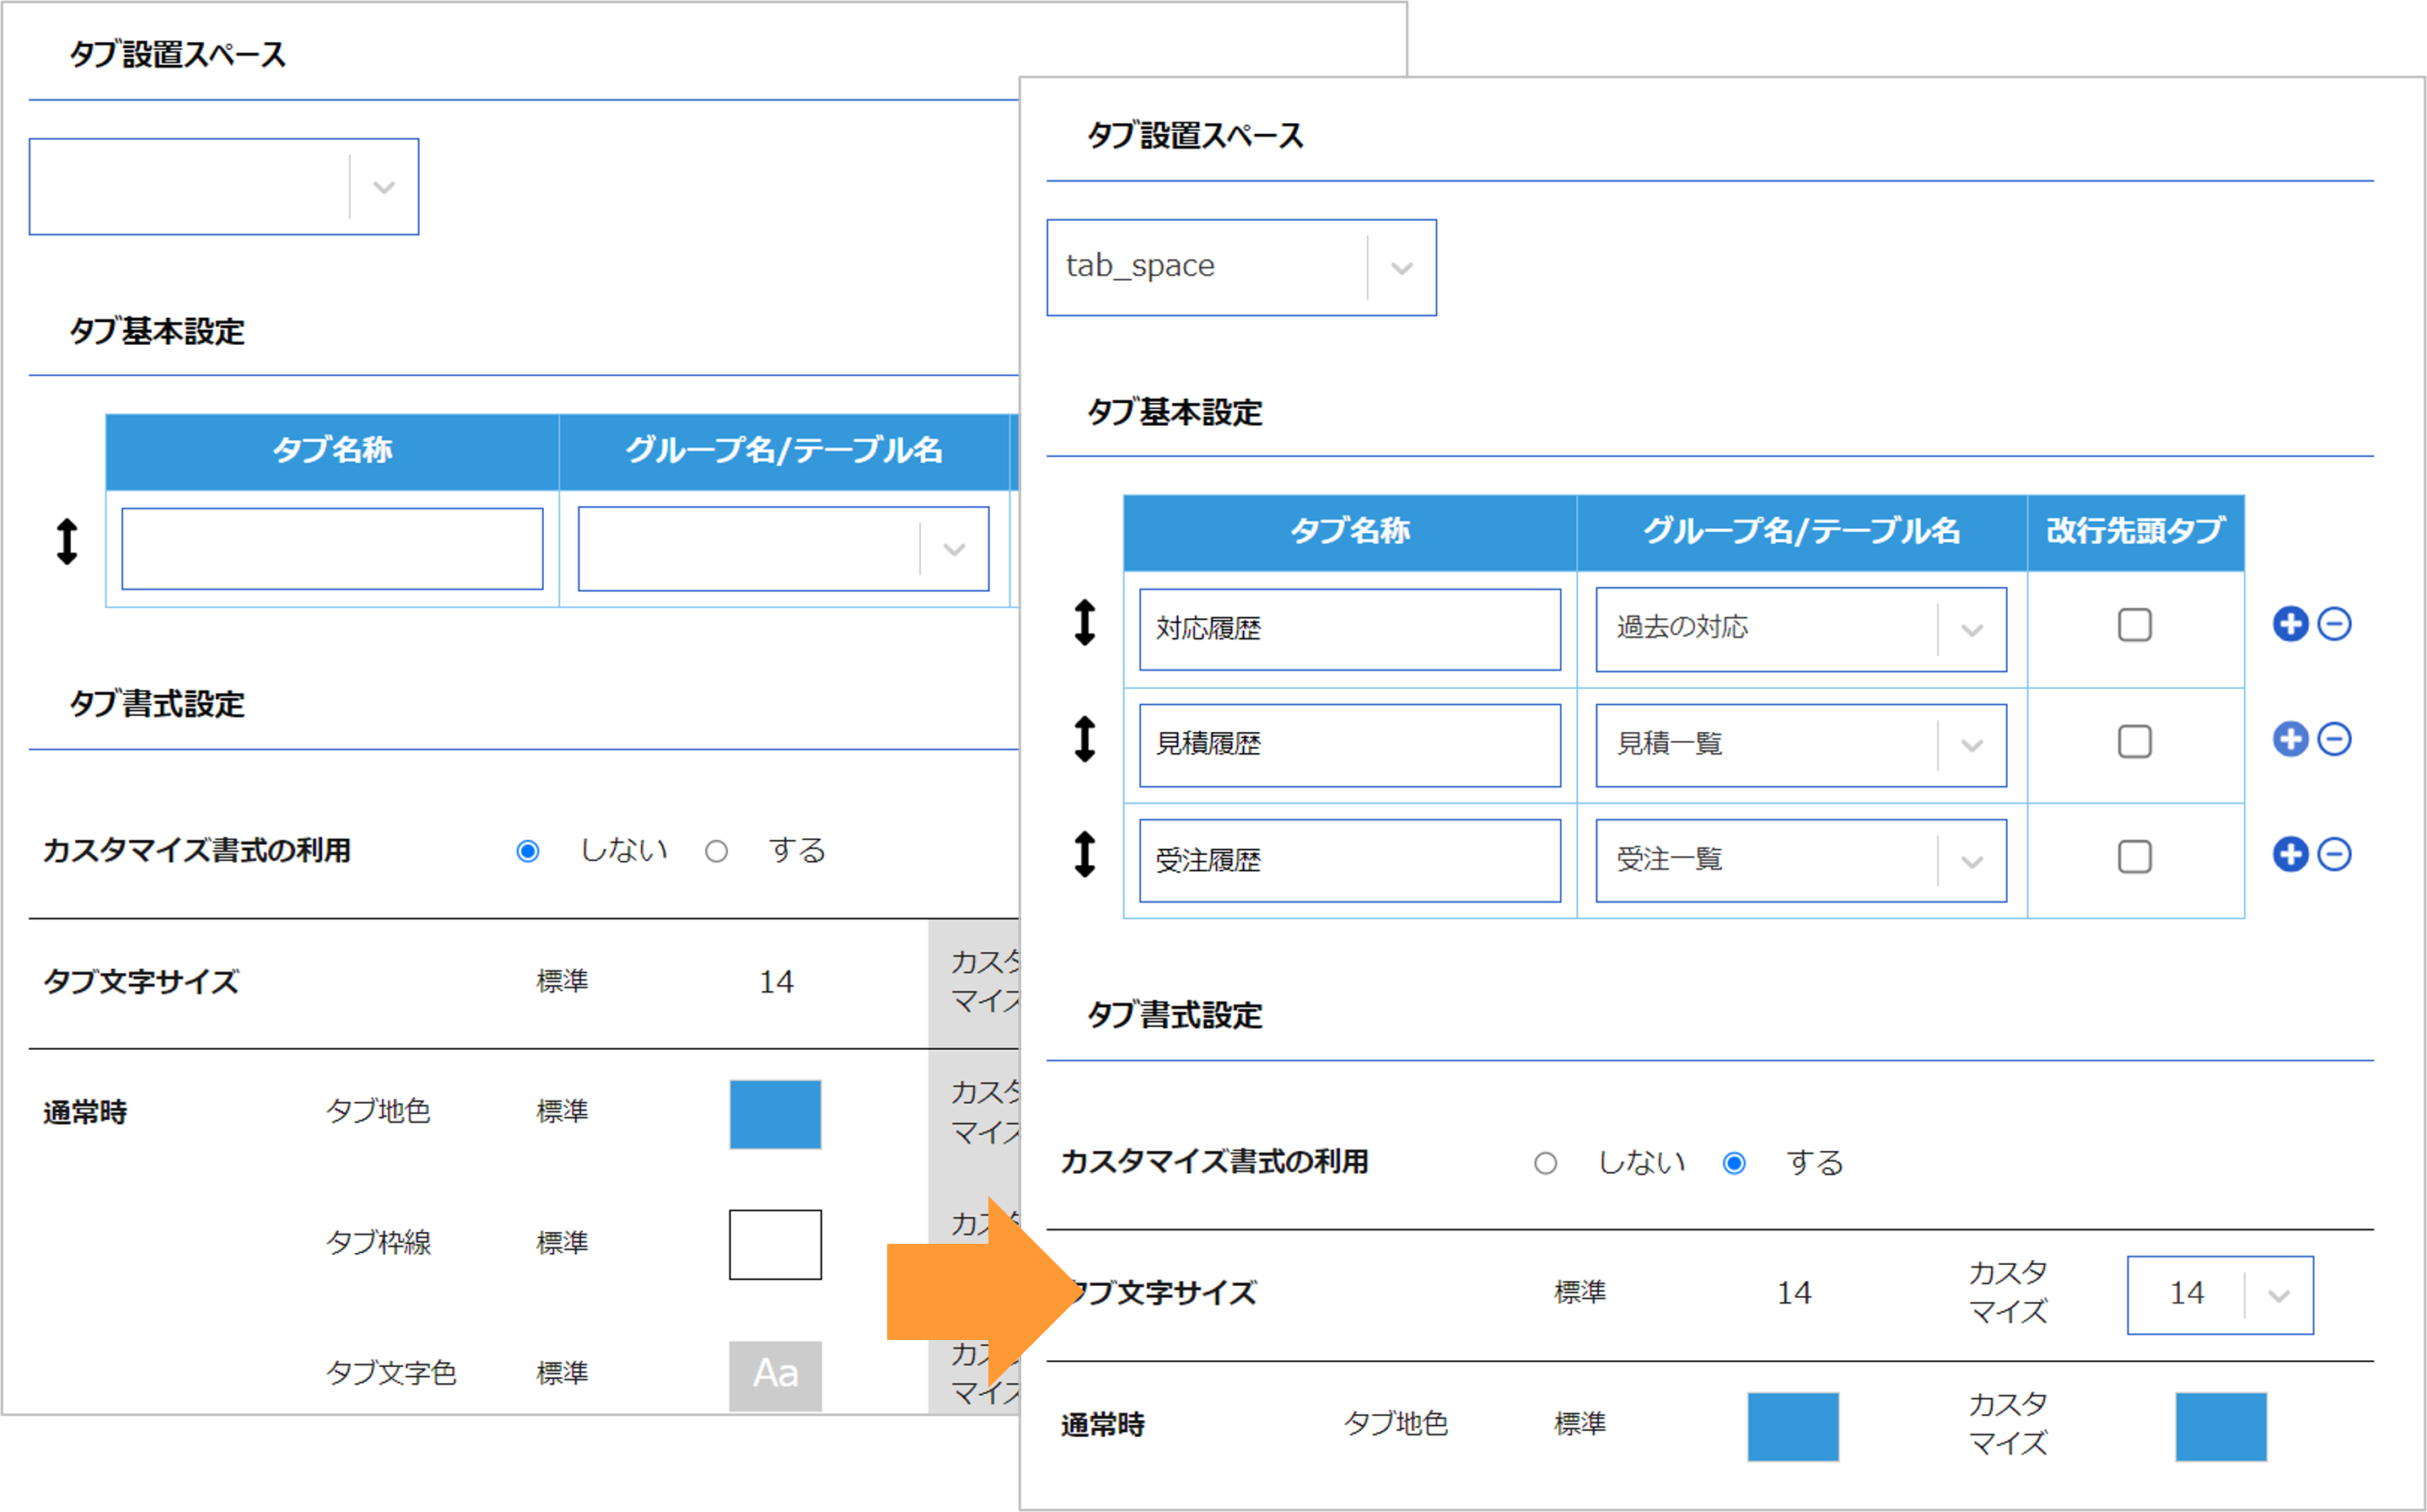Open the customize font size 14 dropdown
The width and height of the screenshot is (2427, 1512).
(2220, 1295)
